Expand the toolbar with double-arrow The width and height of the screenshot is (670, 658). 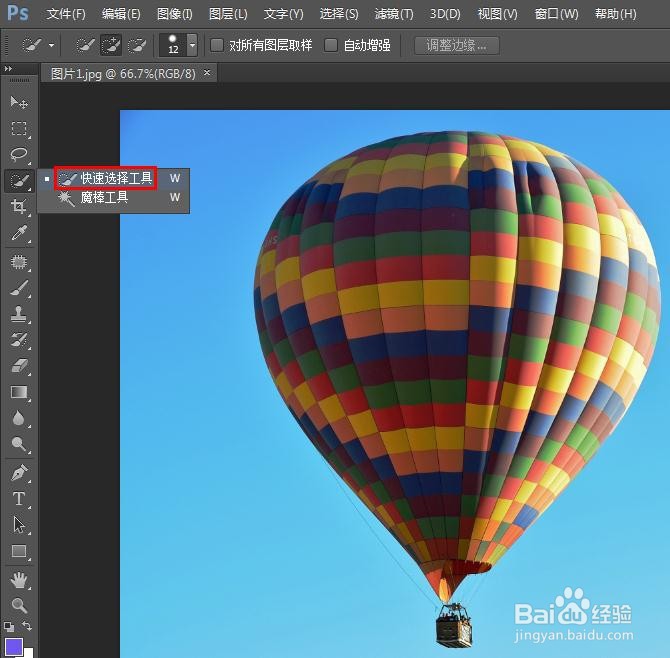[x=8, y=68]
